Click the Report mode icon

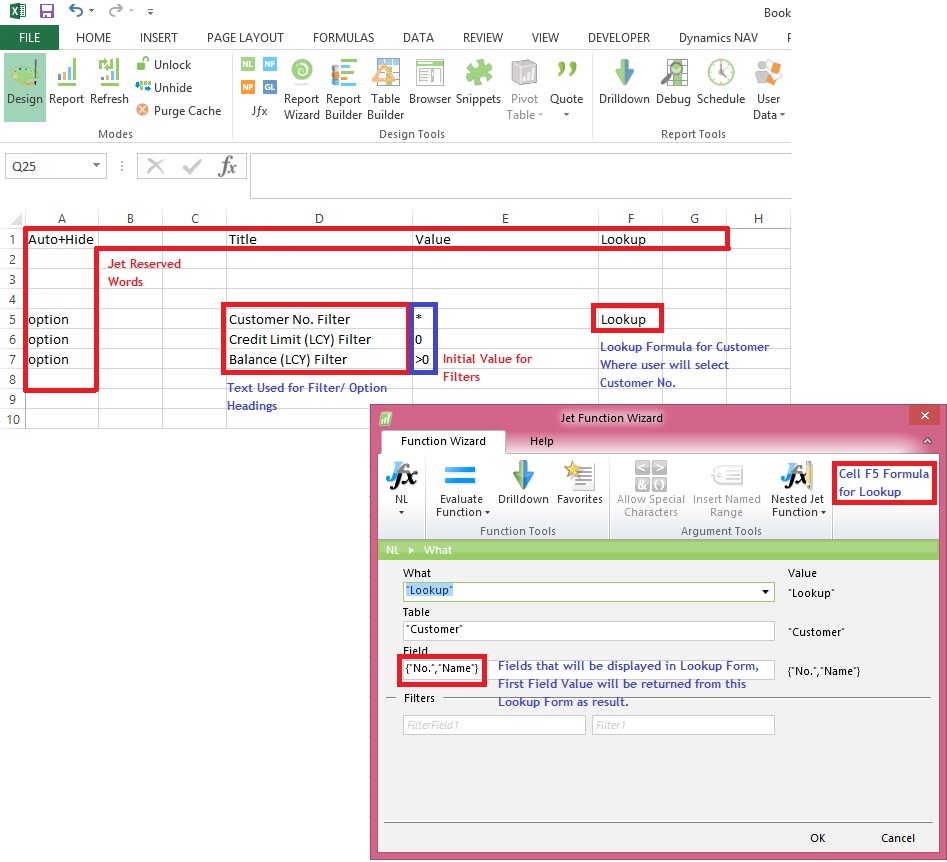(x=66, y=84)
